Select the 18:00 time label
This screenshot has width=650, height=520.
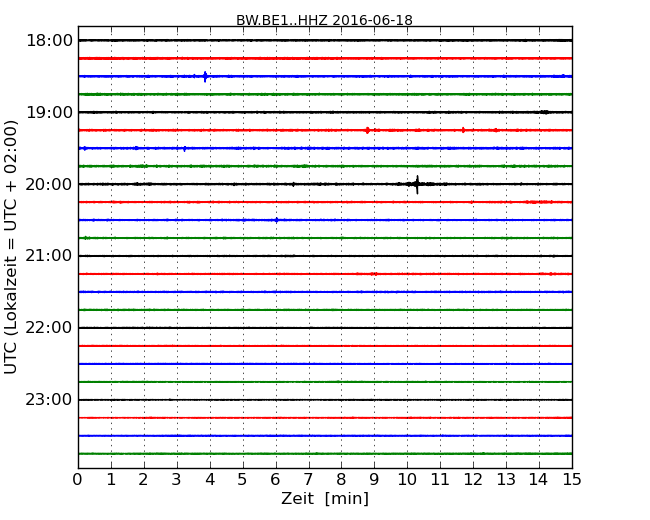pyautogui.click(x=49, y=41)
